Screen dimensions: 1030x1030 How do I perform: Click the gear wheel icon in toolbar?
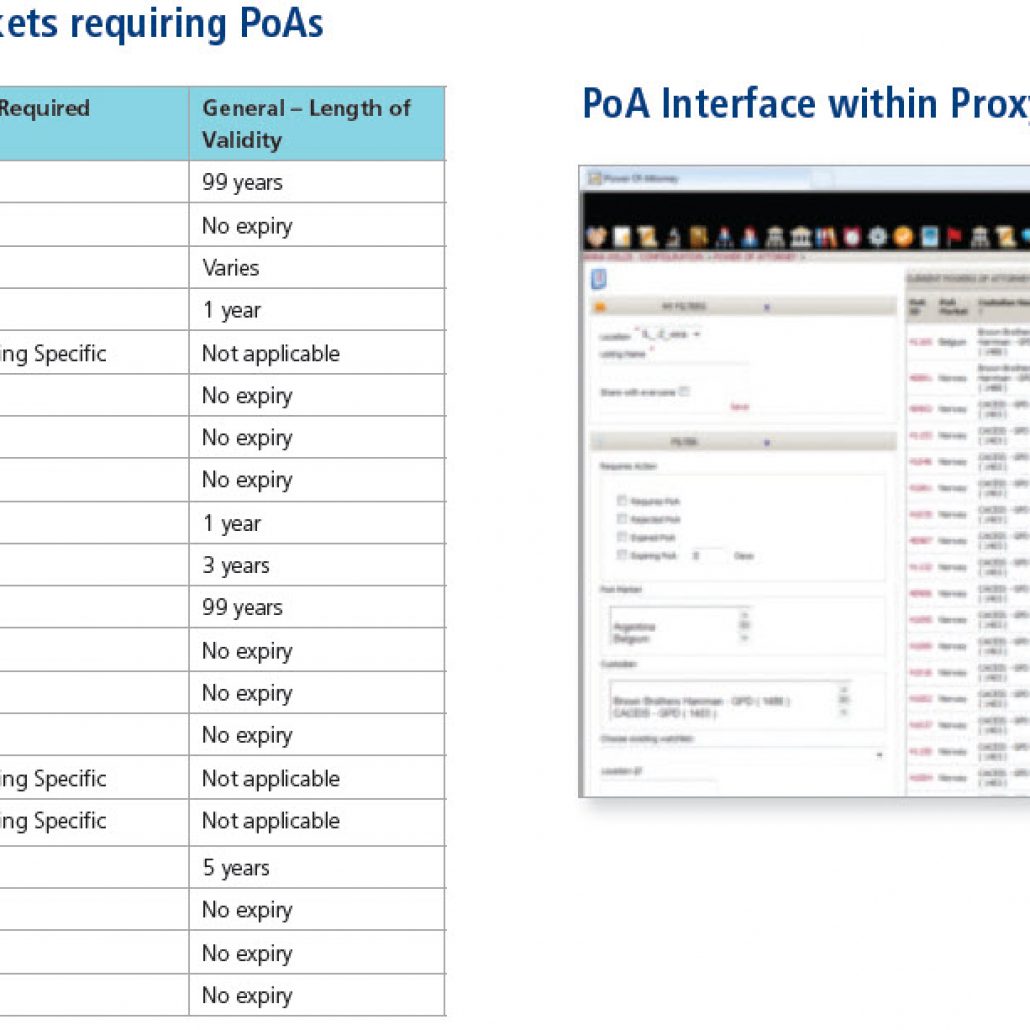coord(878,237)
